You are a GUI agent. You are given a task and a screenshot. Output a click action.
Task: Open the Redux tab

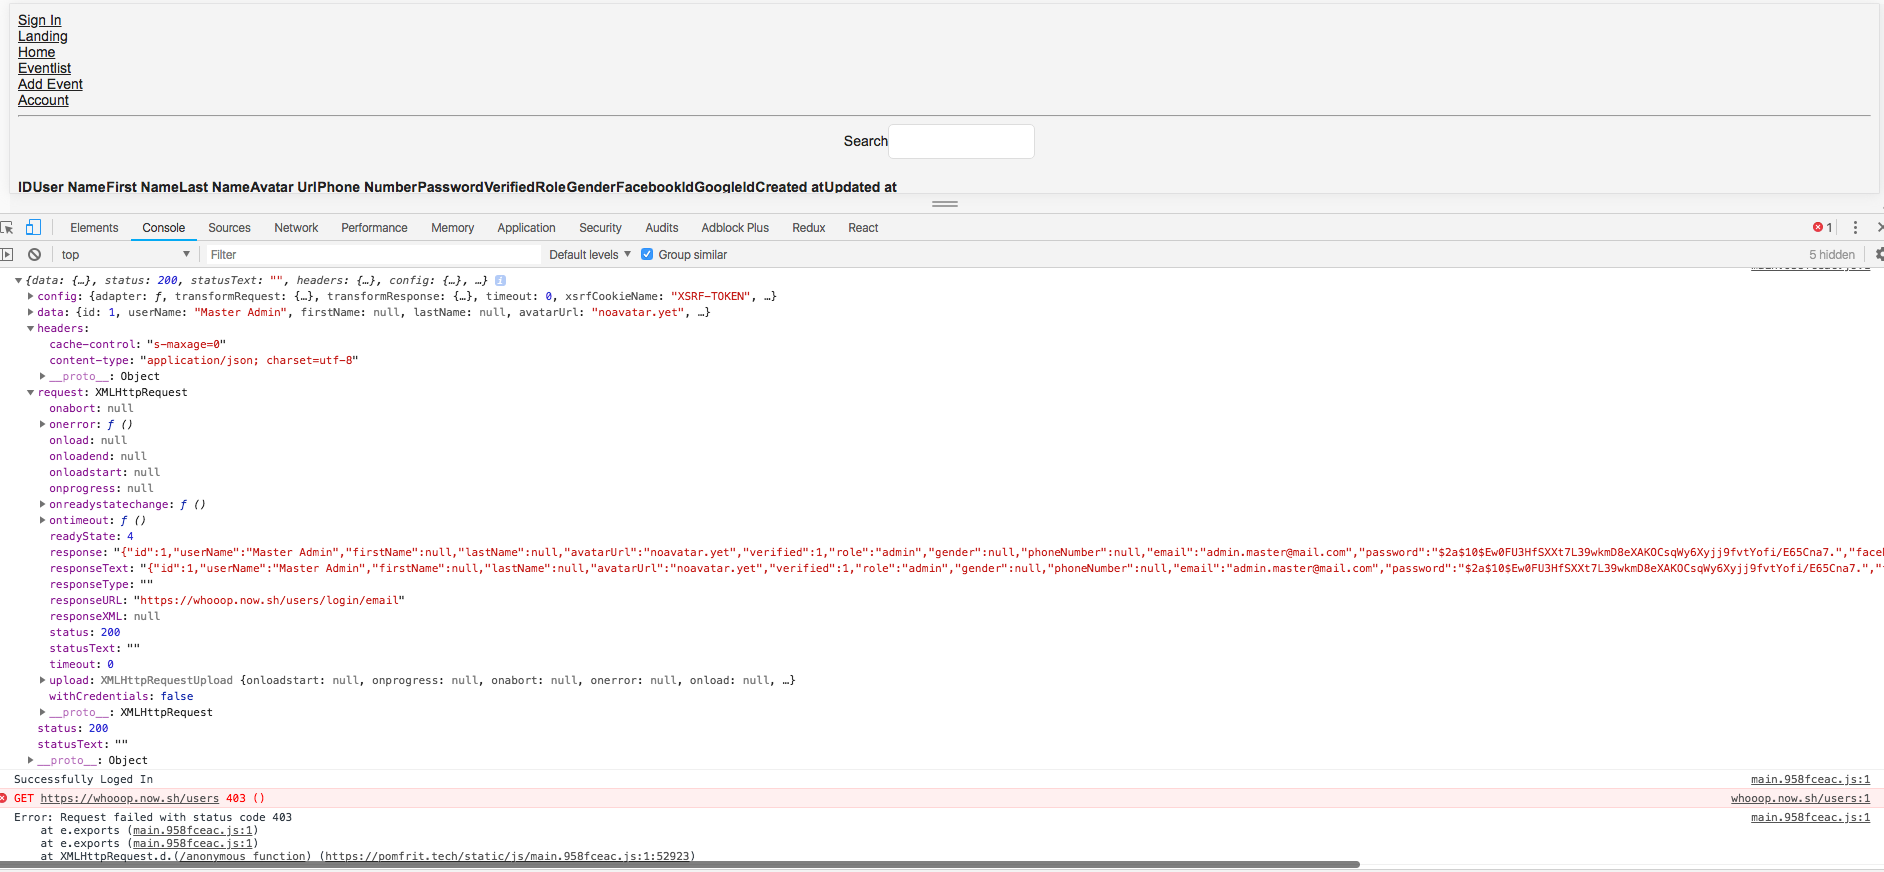pos(808,228)
